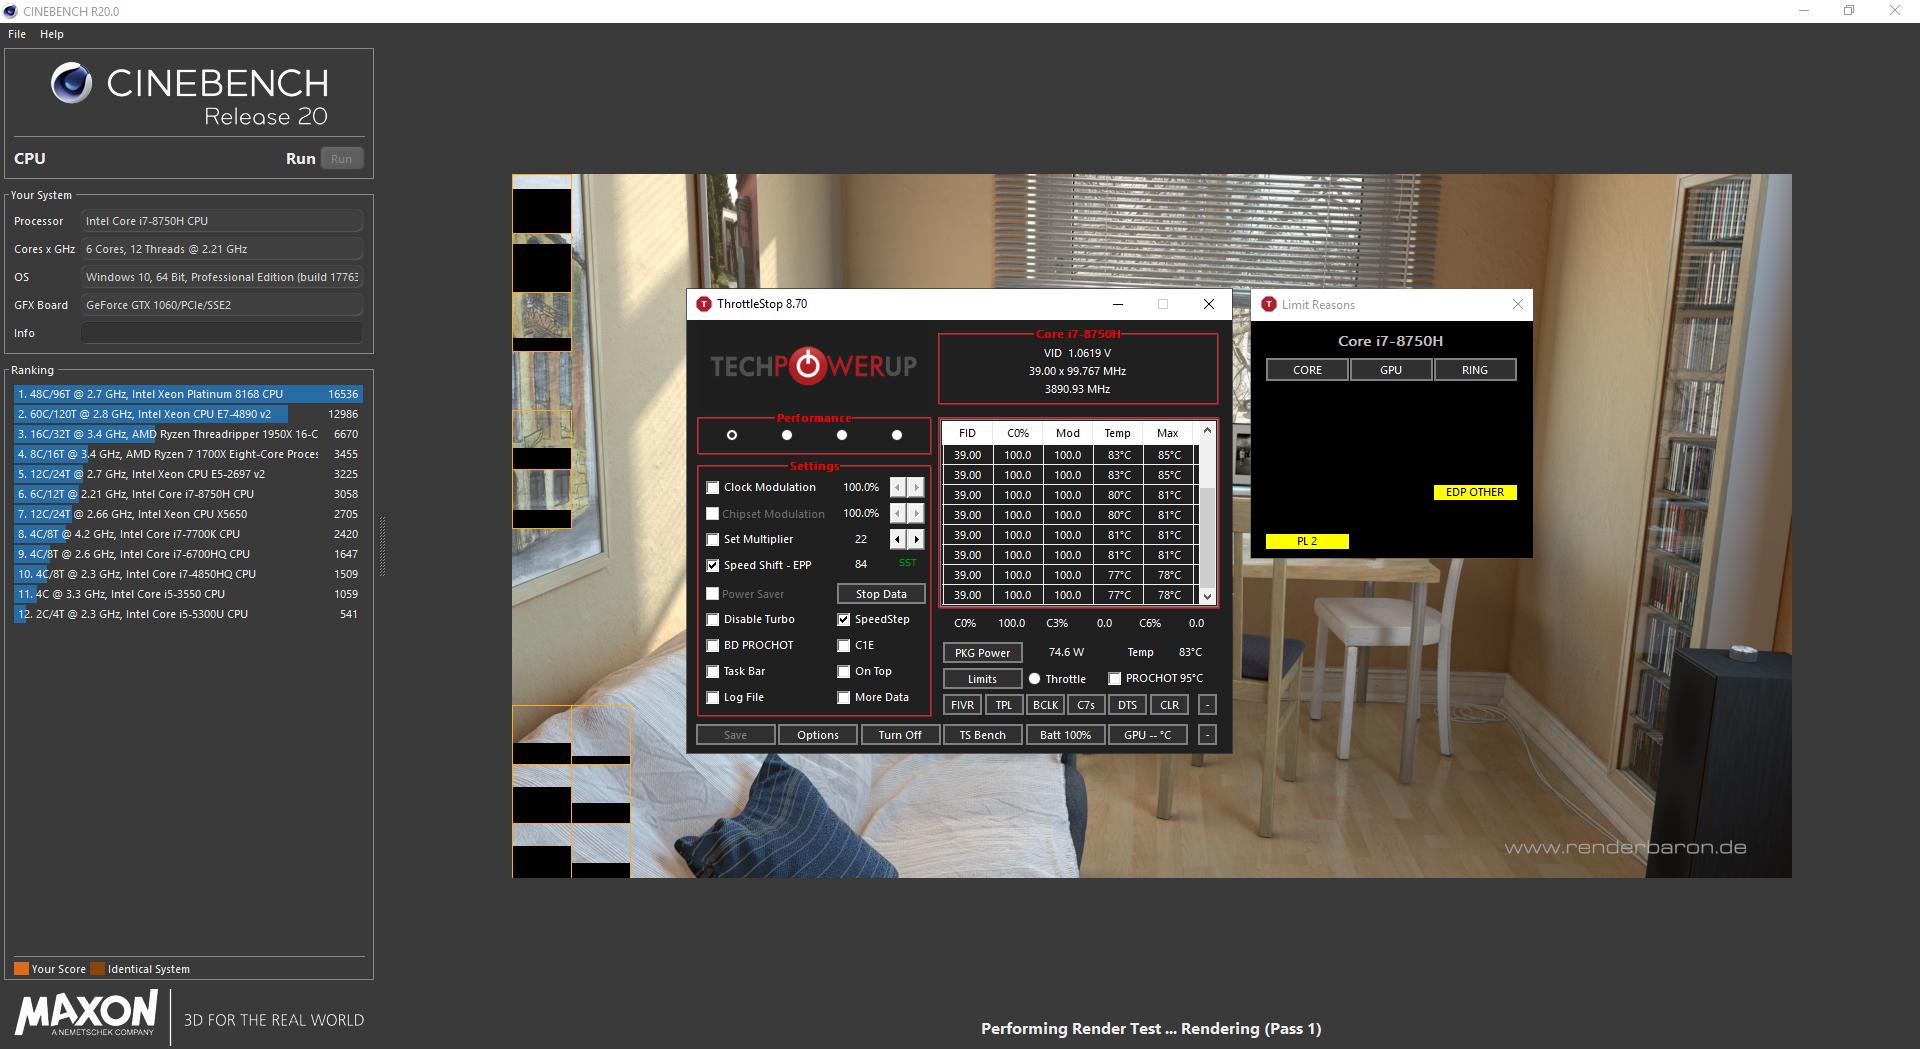The width and height of the screenshot is (1920, 1049).
Task: Toggle the PROCHOT 95°C checkbox
Action: 1115,679
